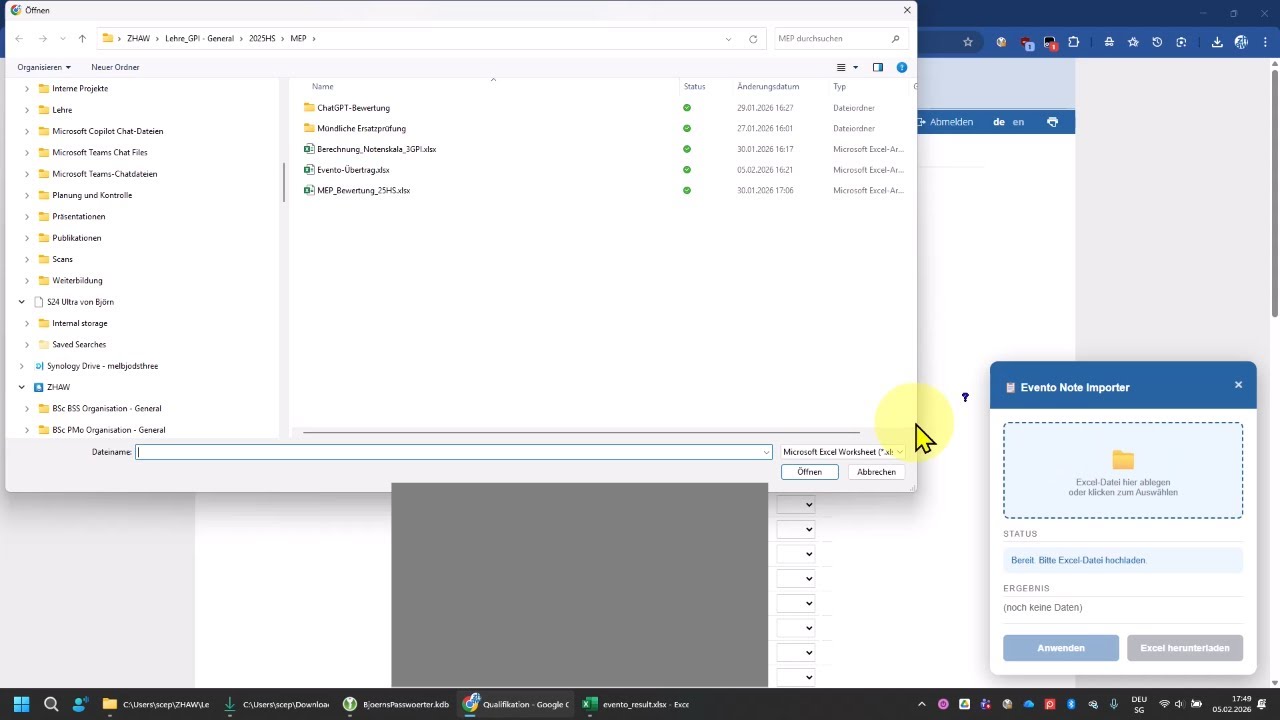1280x720 pixels.
Task: Sort files by Name column header
Action: 323,87
